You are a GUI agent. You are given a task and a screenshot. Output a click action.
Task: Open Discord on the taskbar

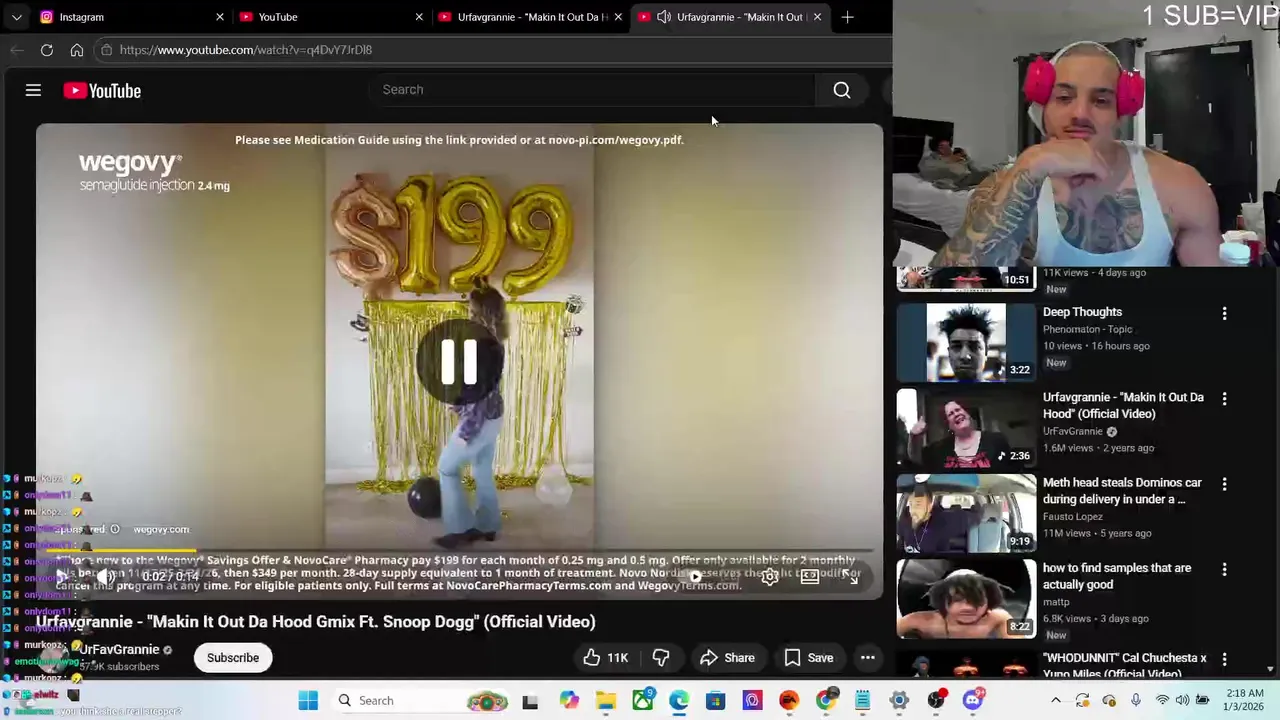coord(972,701)
